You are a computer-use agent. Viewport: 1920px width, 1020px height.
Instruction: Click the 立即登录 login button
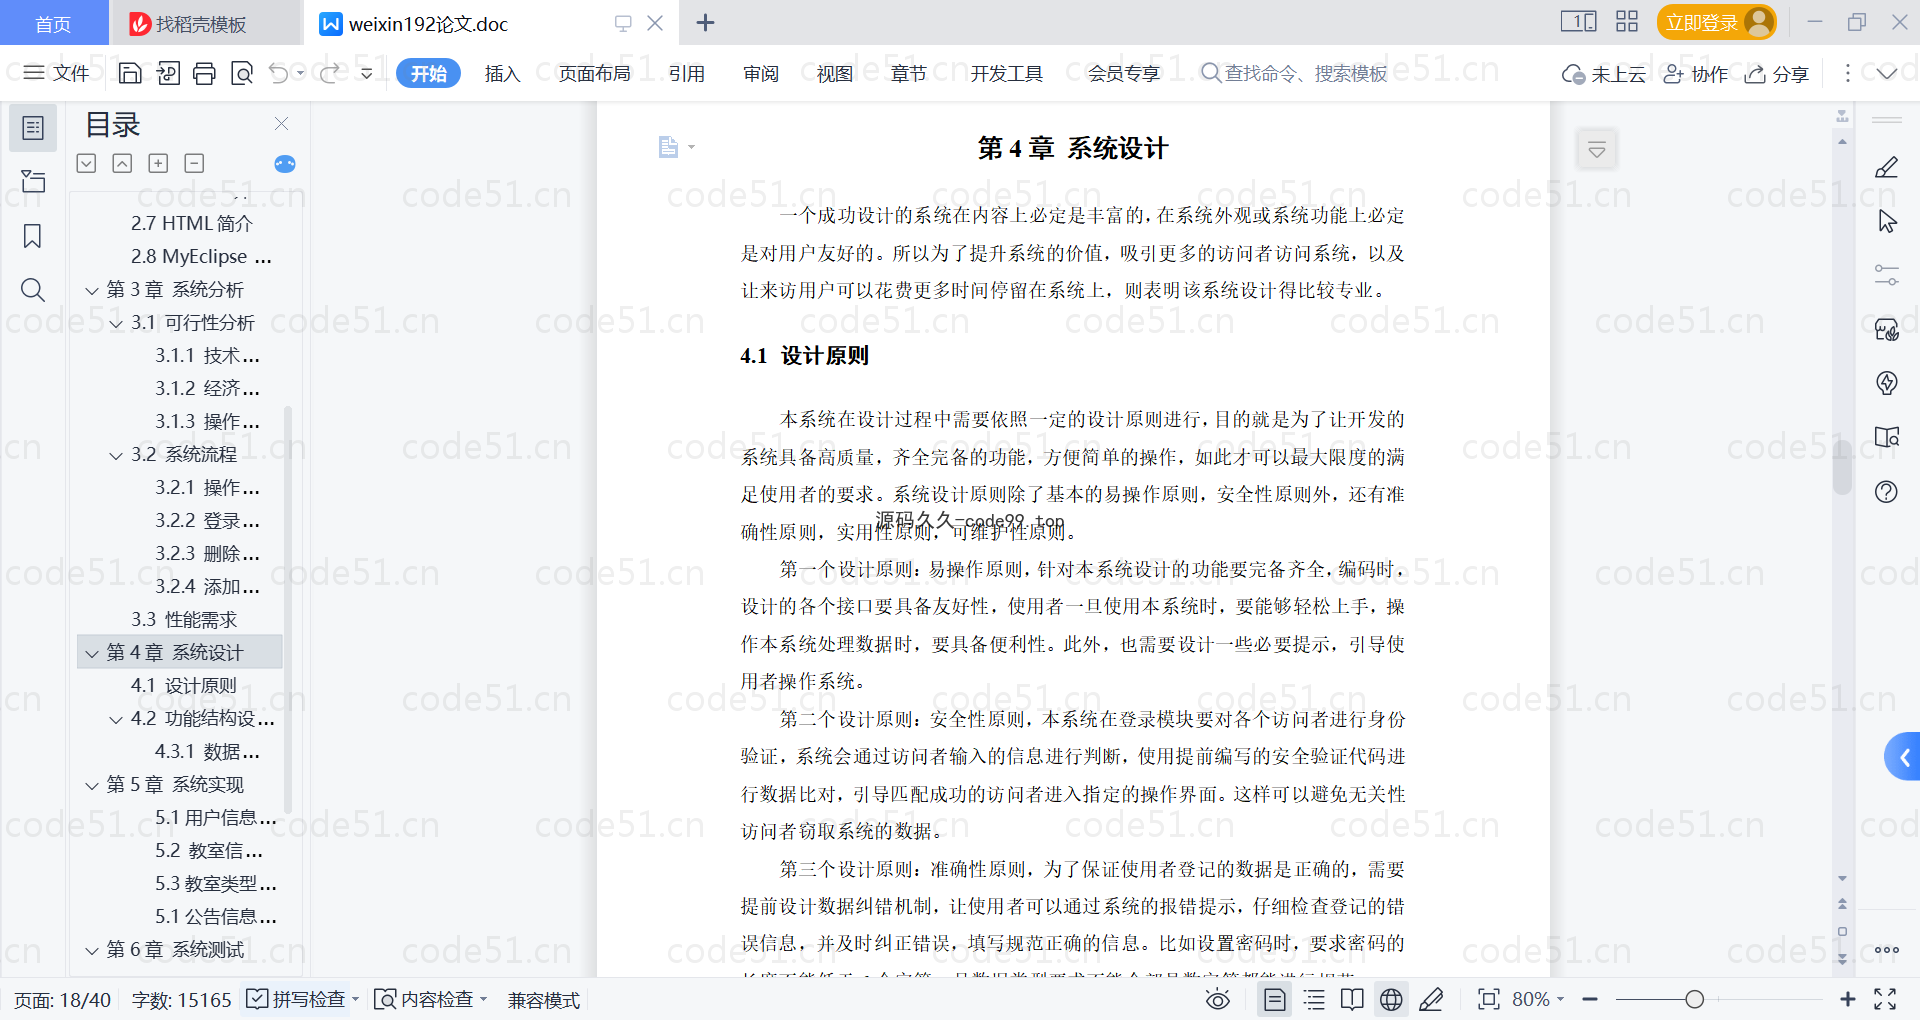(x=1716, y=22)
